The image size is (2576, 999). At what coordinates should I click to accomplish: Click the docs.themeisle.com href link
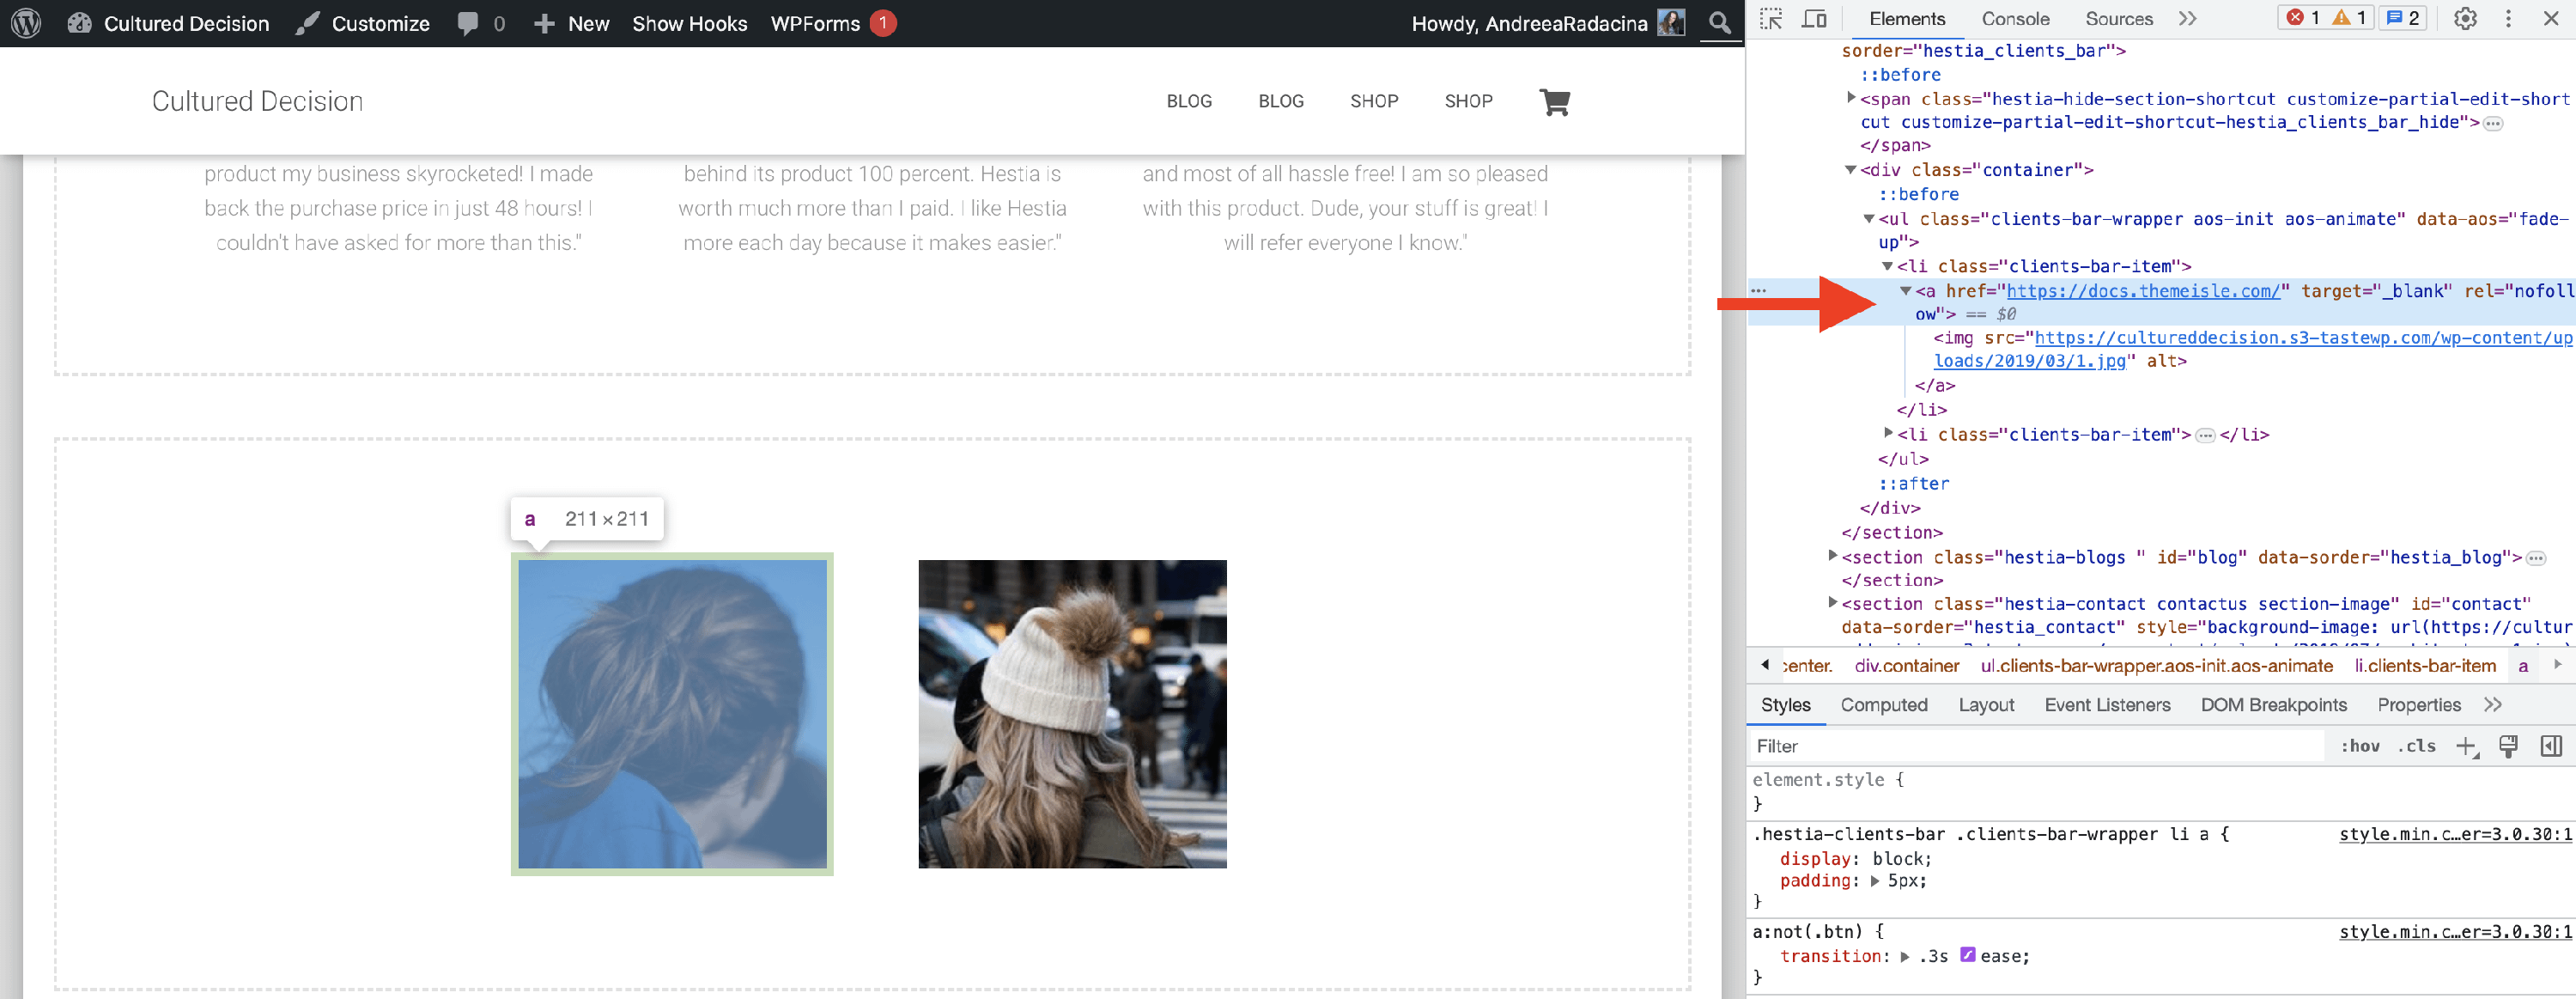(x=2143, y=291)
